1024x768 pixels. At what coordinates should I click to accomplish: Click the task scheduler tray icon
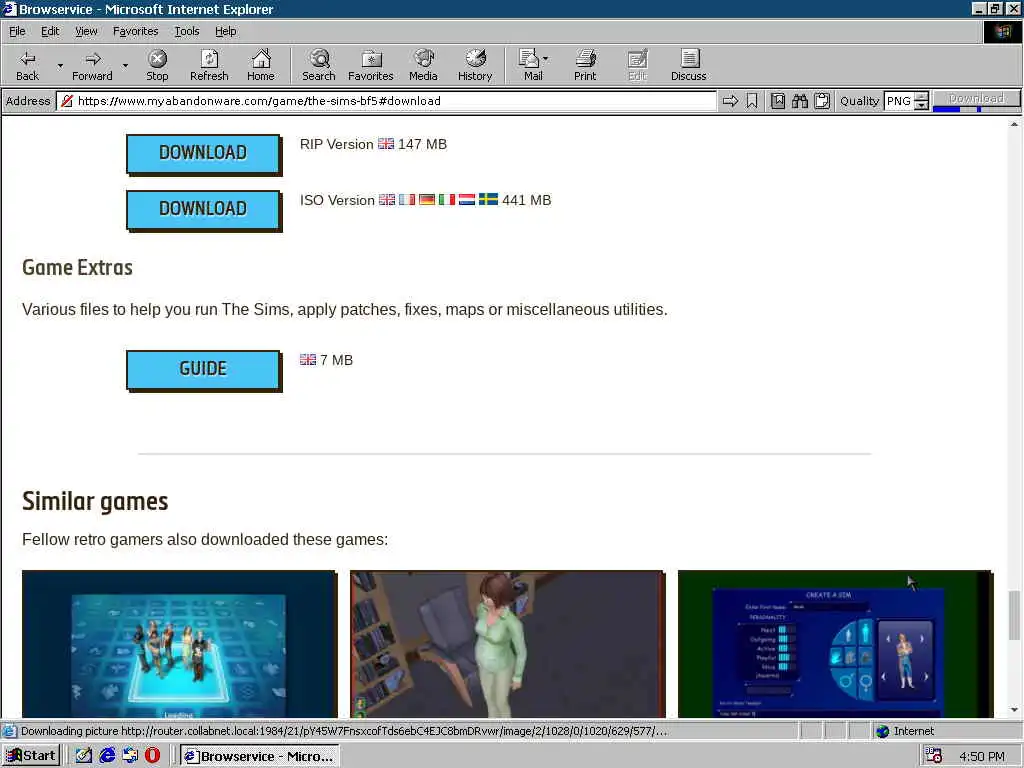pyautogui.click(x=934, y=756)
